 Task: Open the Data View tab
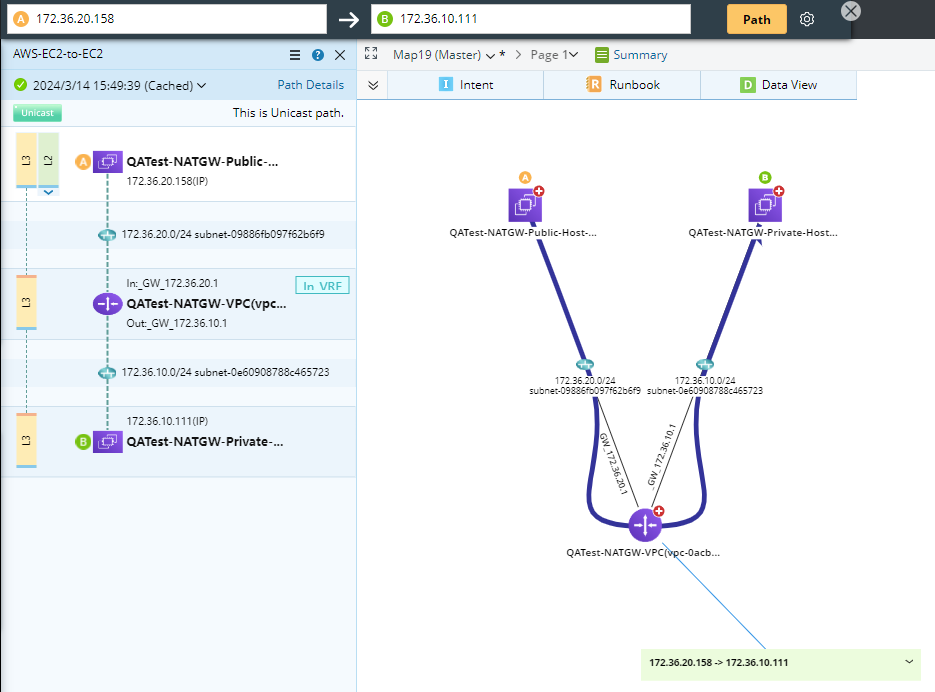(779, 85)
